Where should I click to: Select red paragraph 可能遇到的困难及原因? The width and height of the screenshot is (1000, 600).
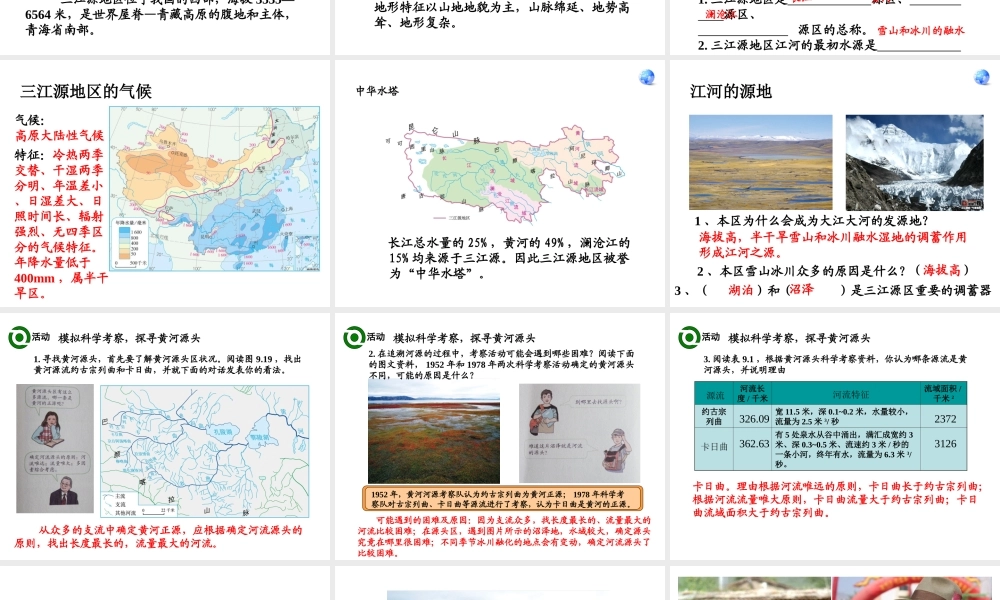[504, 536]
